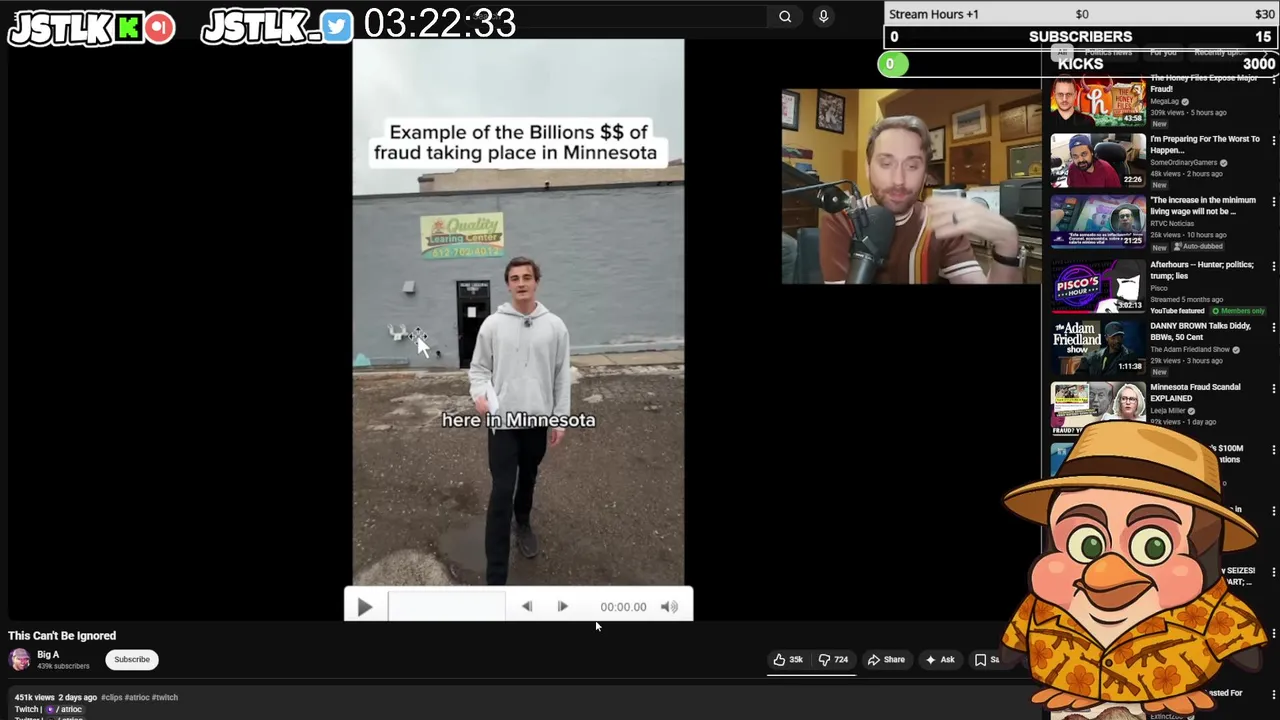1280x720 pixels.
Task: Click the #atrioc hashtag
Action: 136,697
